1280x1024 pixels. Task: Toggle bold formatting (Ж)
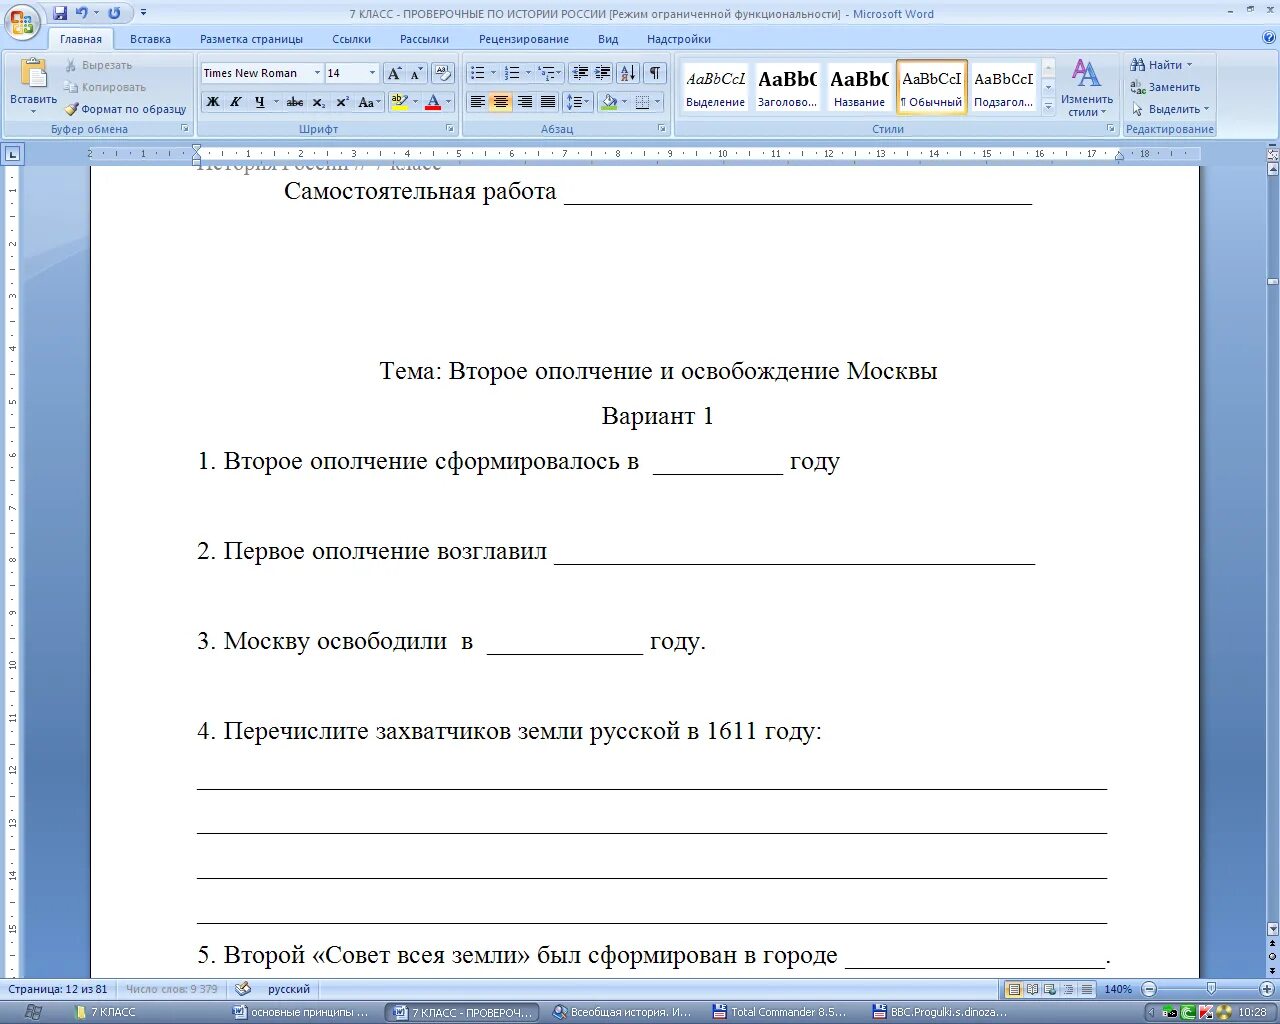(213, 102)
